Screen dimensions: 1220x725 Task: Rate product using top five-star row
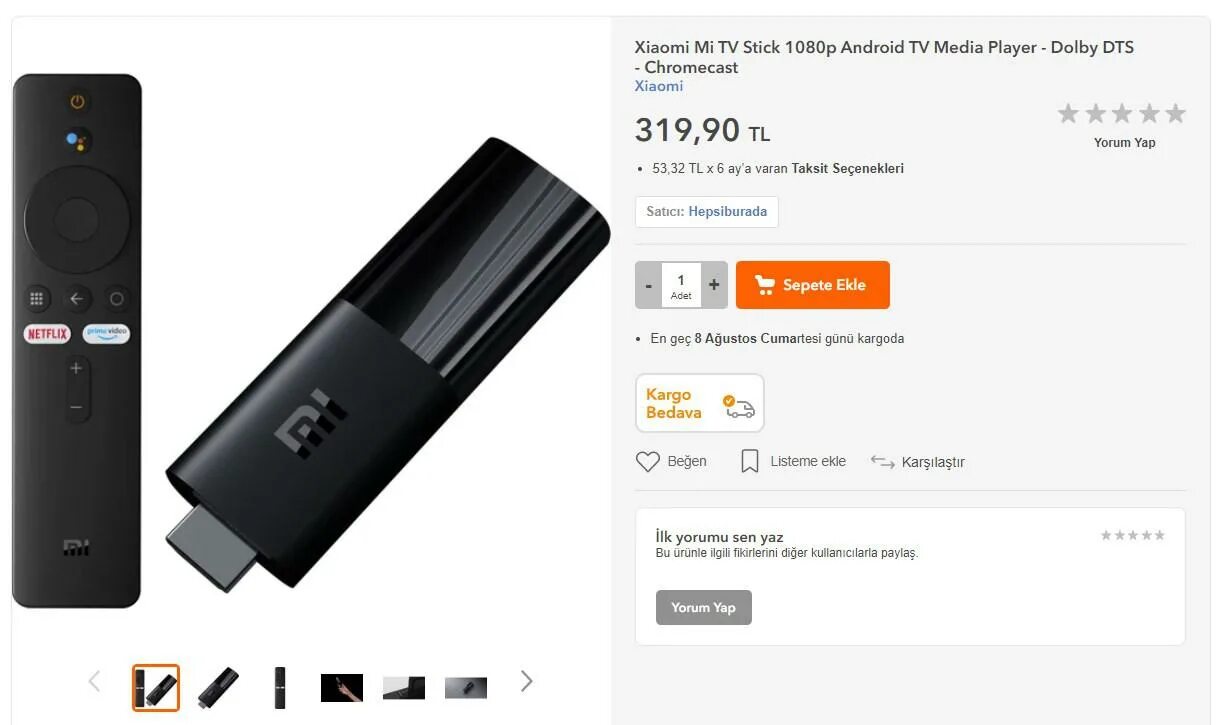point(1122,113)
